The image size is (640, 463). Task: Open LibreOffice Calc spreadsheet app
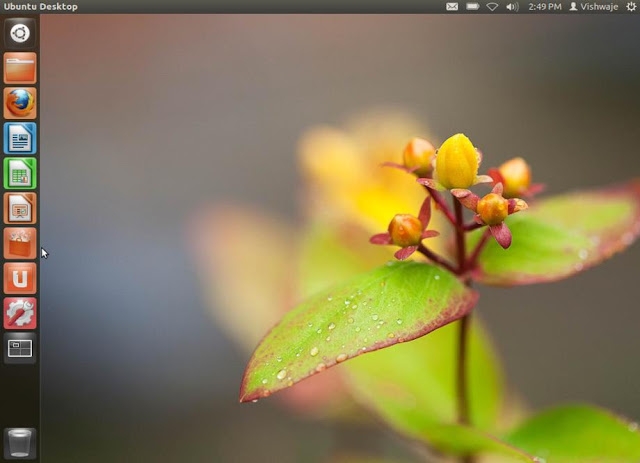19,173
